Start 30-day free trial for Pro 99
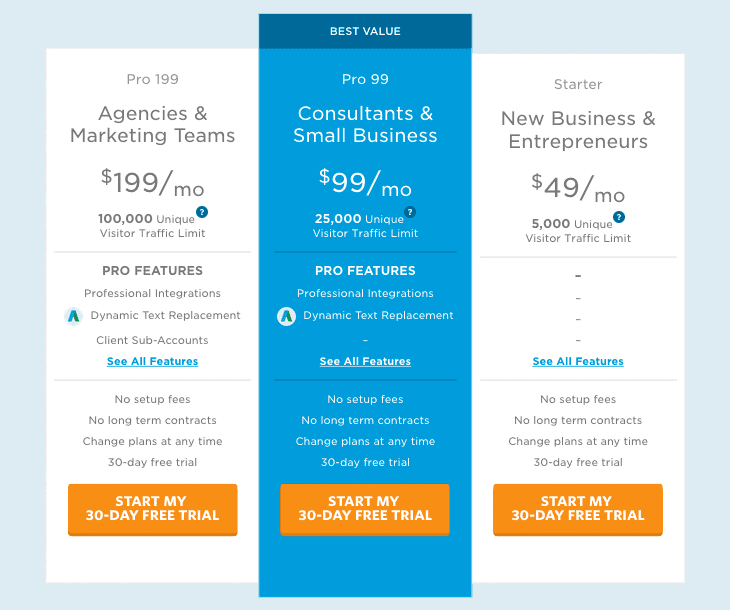Viewport: 730px width, 610px height. tap(365, 509)
